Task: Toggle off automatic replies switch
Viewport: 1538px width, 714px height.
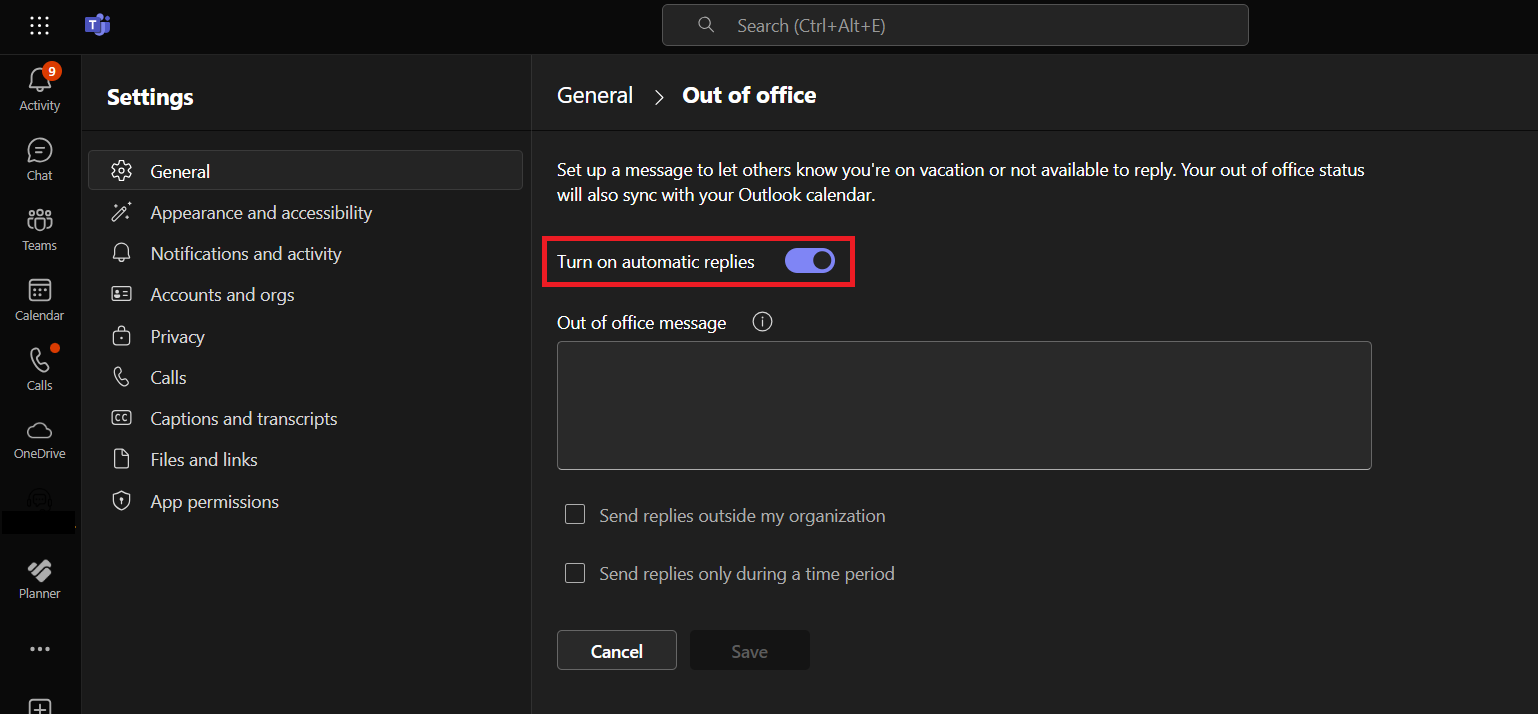Action: [x=810, y=261]
